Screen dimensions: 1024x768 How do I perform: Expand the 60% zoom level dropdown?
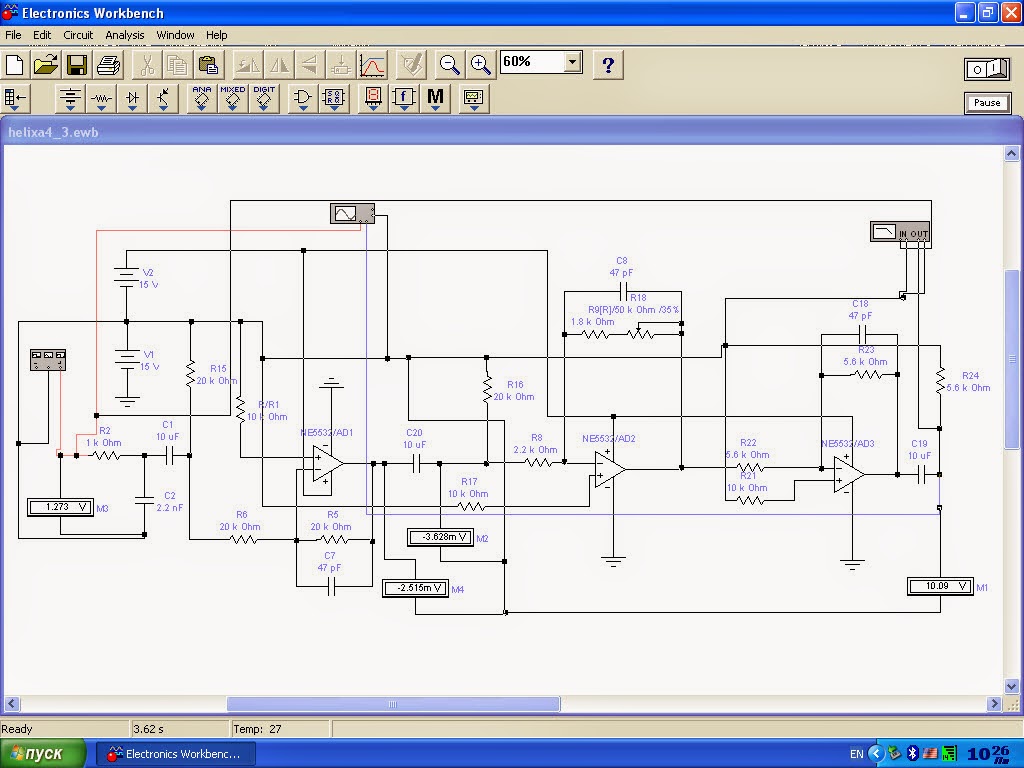pos(572,62)
